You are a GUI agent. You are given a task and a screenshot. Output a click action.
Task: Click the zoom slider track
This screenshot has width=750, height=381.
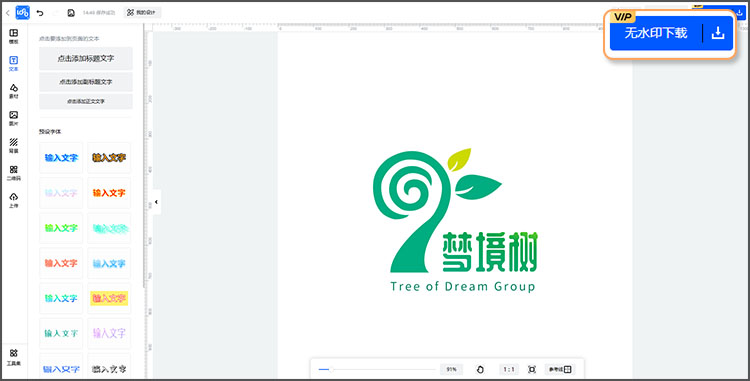click(377, 370)
